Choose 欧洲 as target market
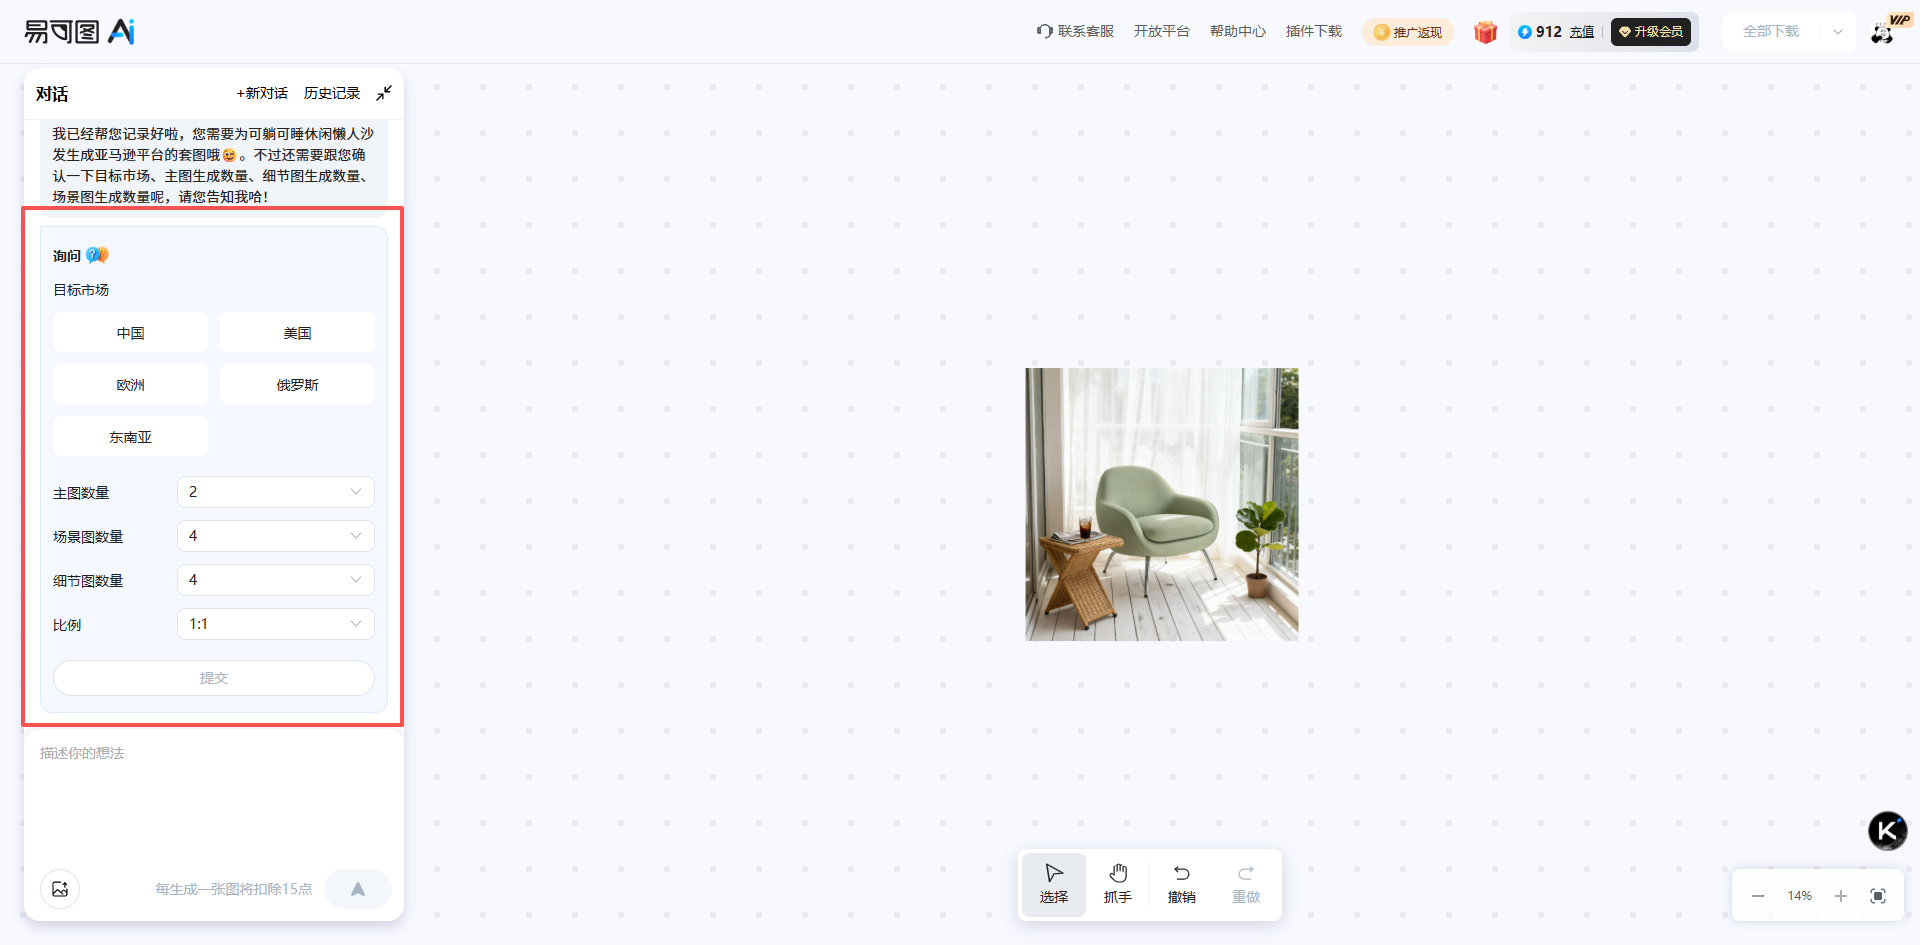The width and height of the screenshot is (1920, 945). 131,385
